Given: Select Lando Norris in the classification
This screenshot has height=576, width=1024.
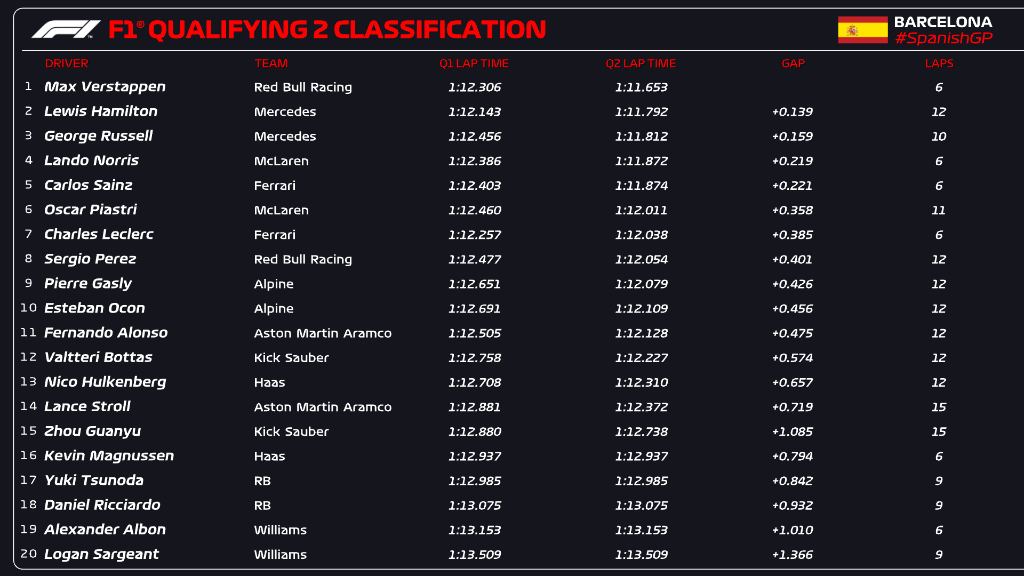Looking at the screenshot, I should pos(92,160).
